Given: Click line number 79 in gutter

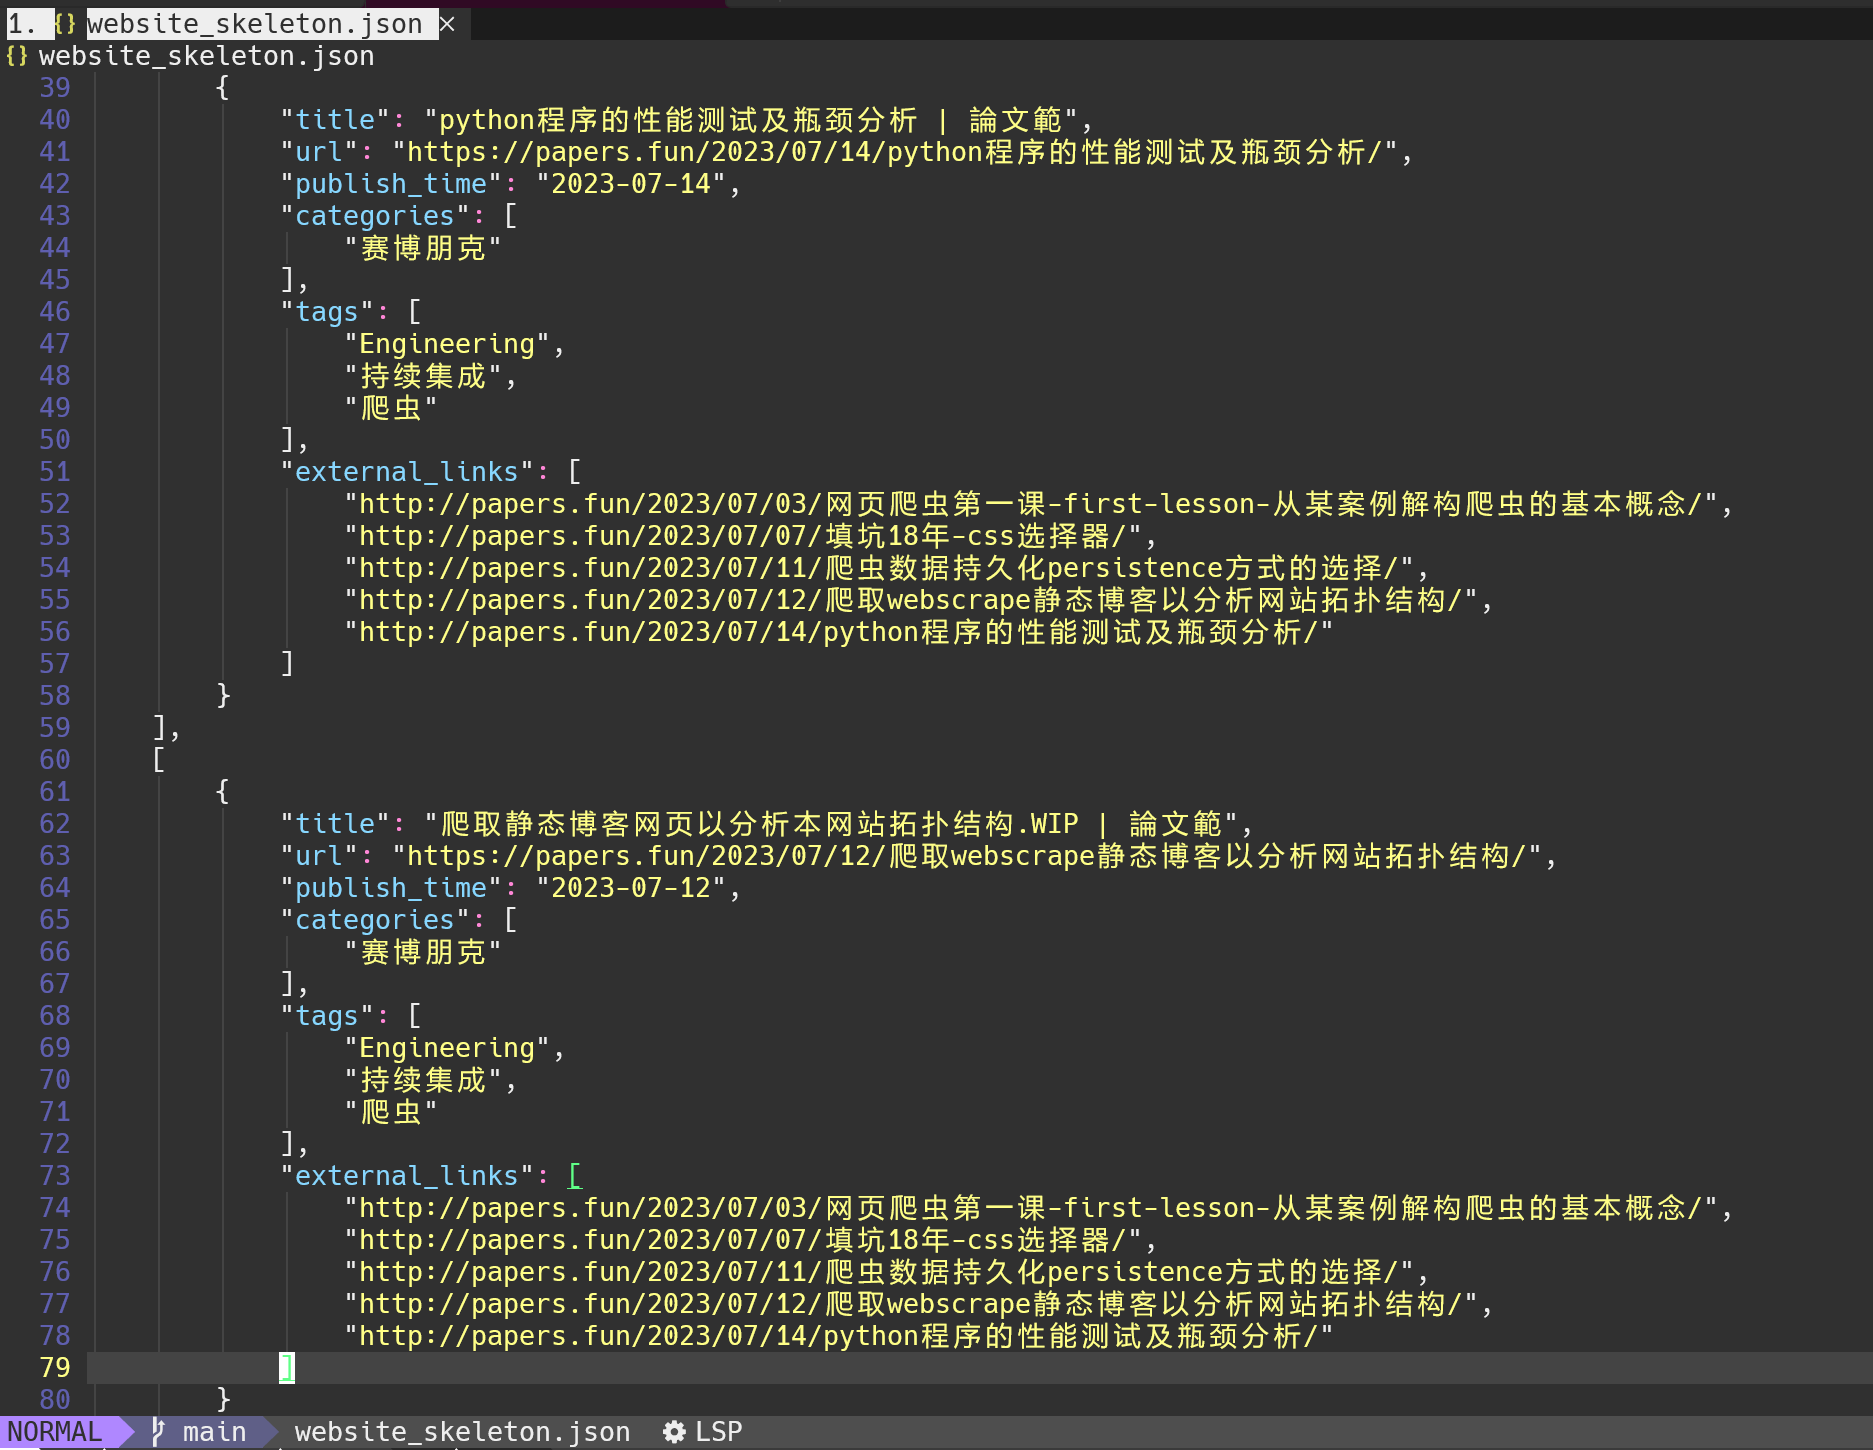Looking at the screenshot, I should click(55, 1368).
